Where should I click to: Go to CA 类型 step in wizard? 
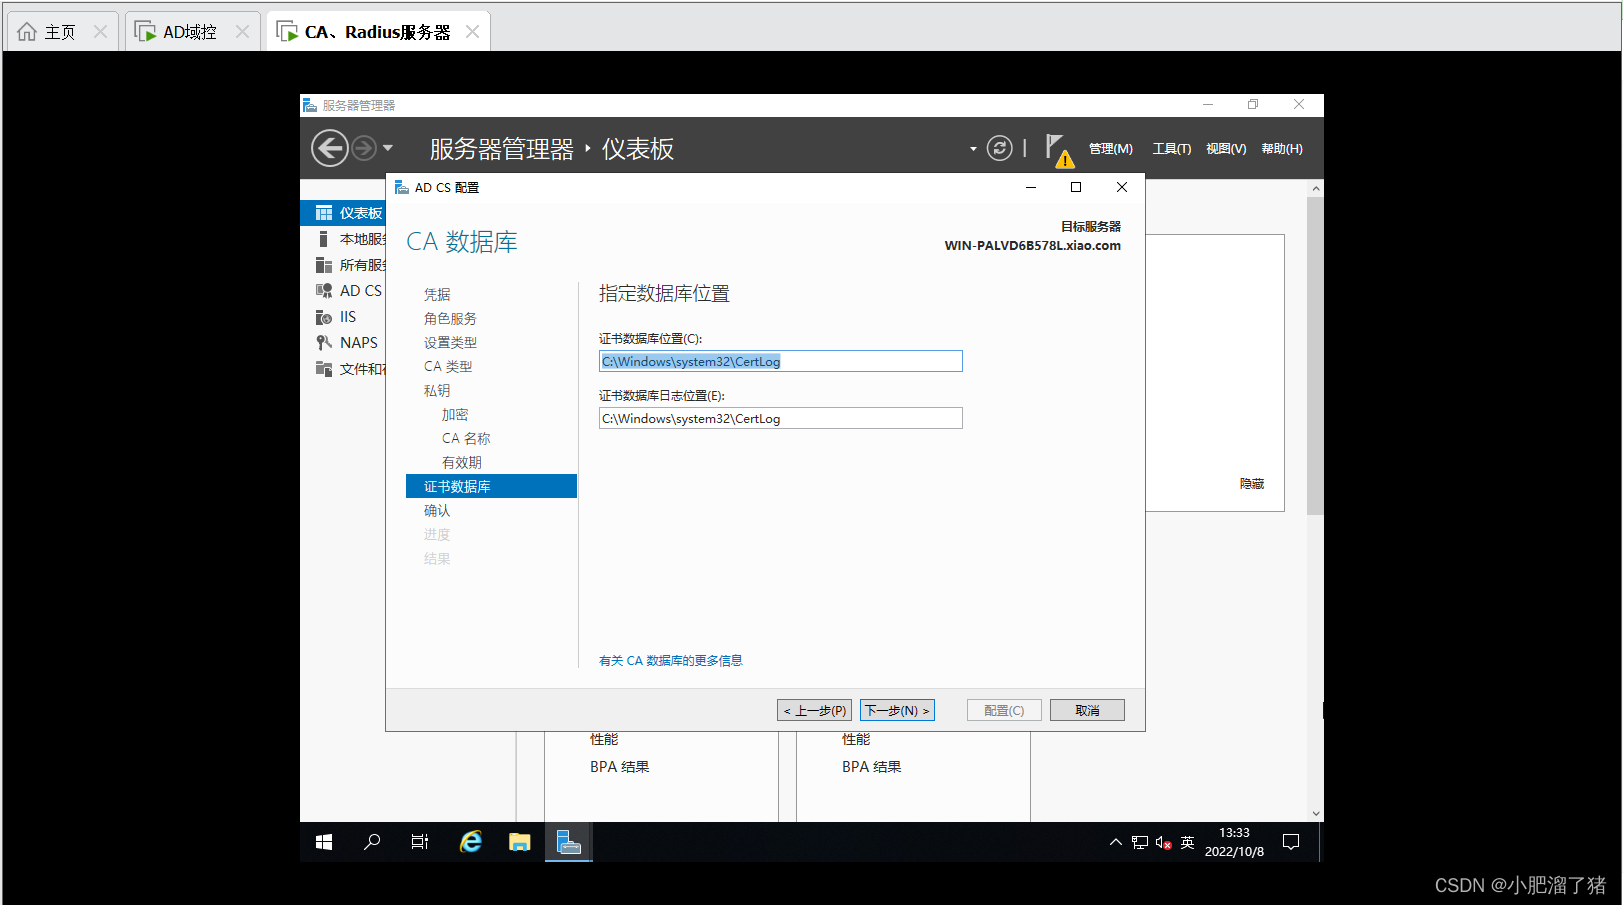click(x=448, y=366)
